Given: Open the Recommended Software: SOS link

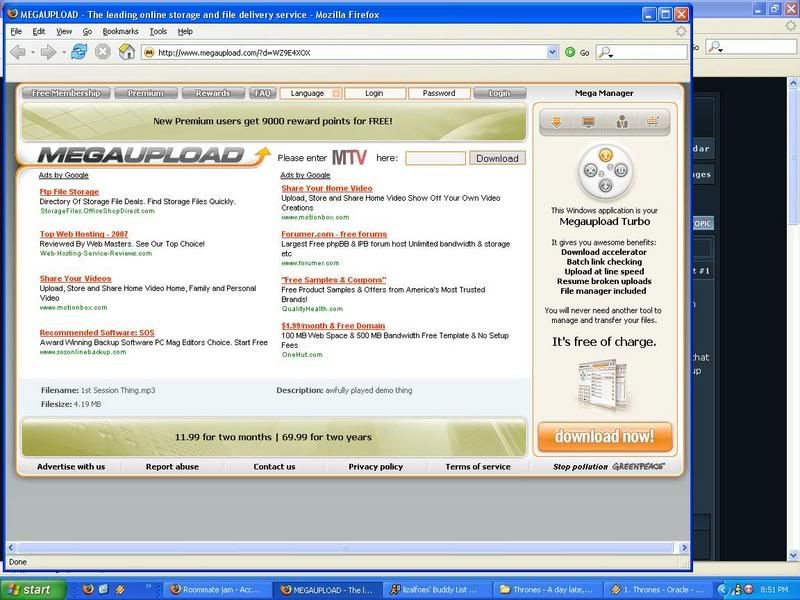Looking at the screenshot, I should (x=97, y=333).
